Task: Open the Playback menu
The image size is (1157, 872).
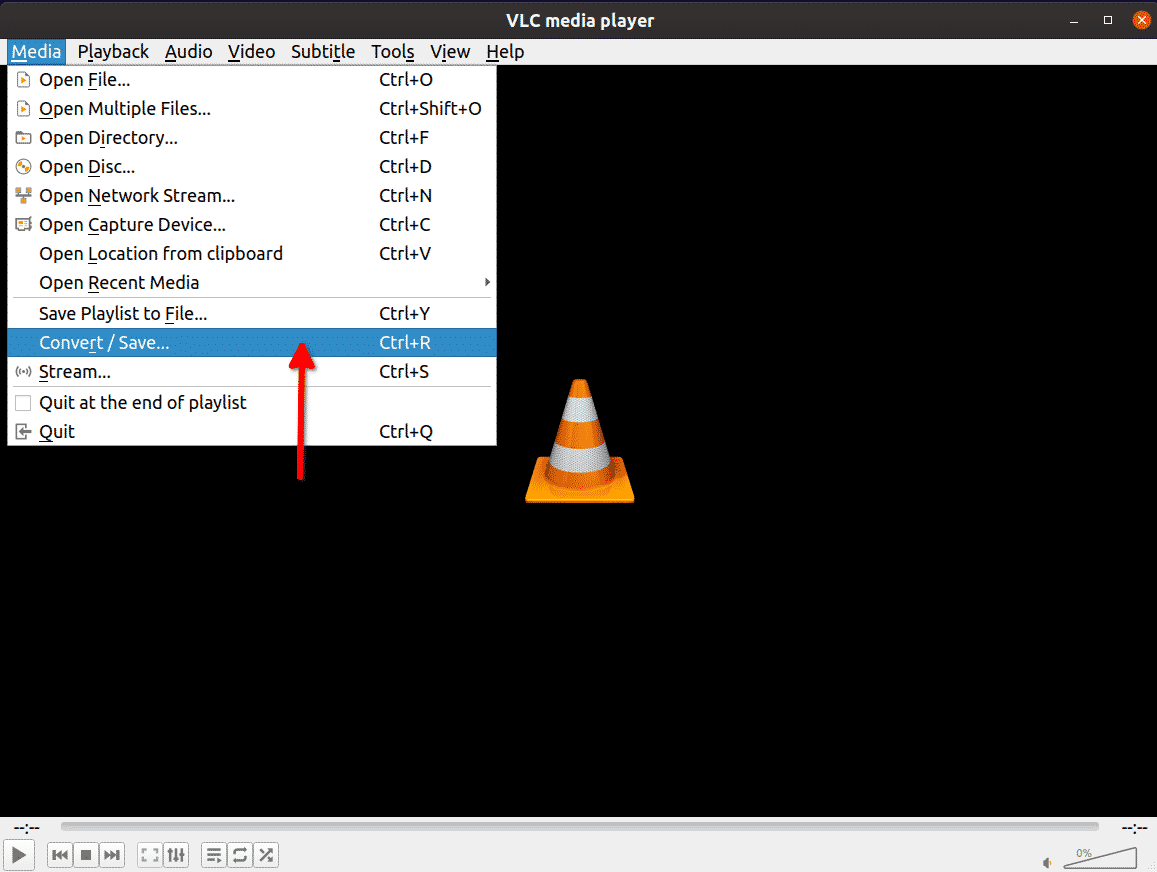Action: 113,52
